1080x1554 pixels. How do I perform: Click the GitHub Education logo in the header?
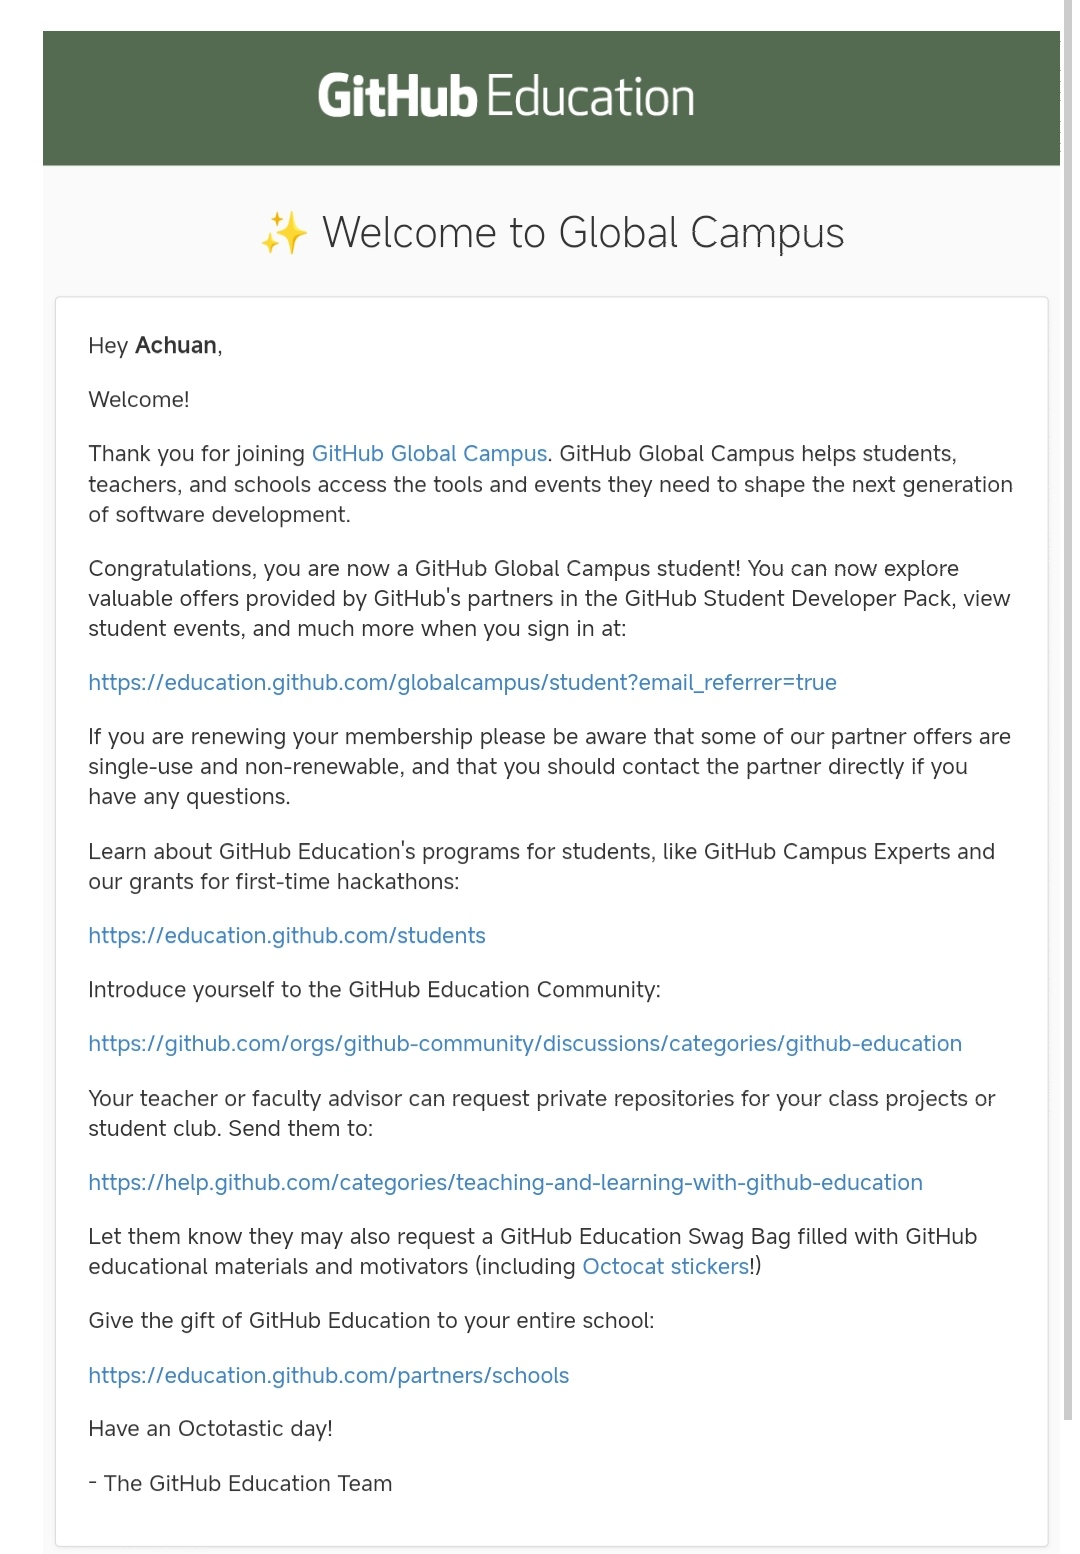tap(505, 97)
